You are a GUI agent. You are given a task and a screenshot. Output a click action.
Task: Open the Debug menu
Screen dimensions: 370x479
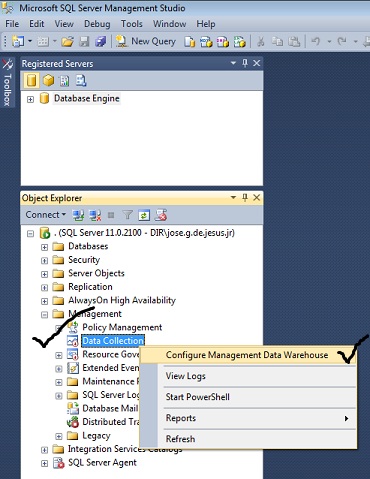(x=97, y=24)
